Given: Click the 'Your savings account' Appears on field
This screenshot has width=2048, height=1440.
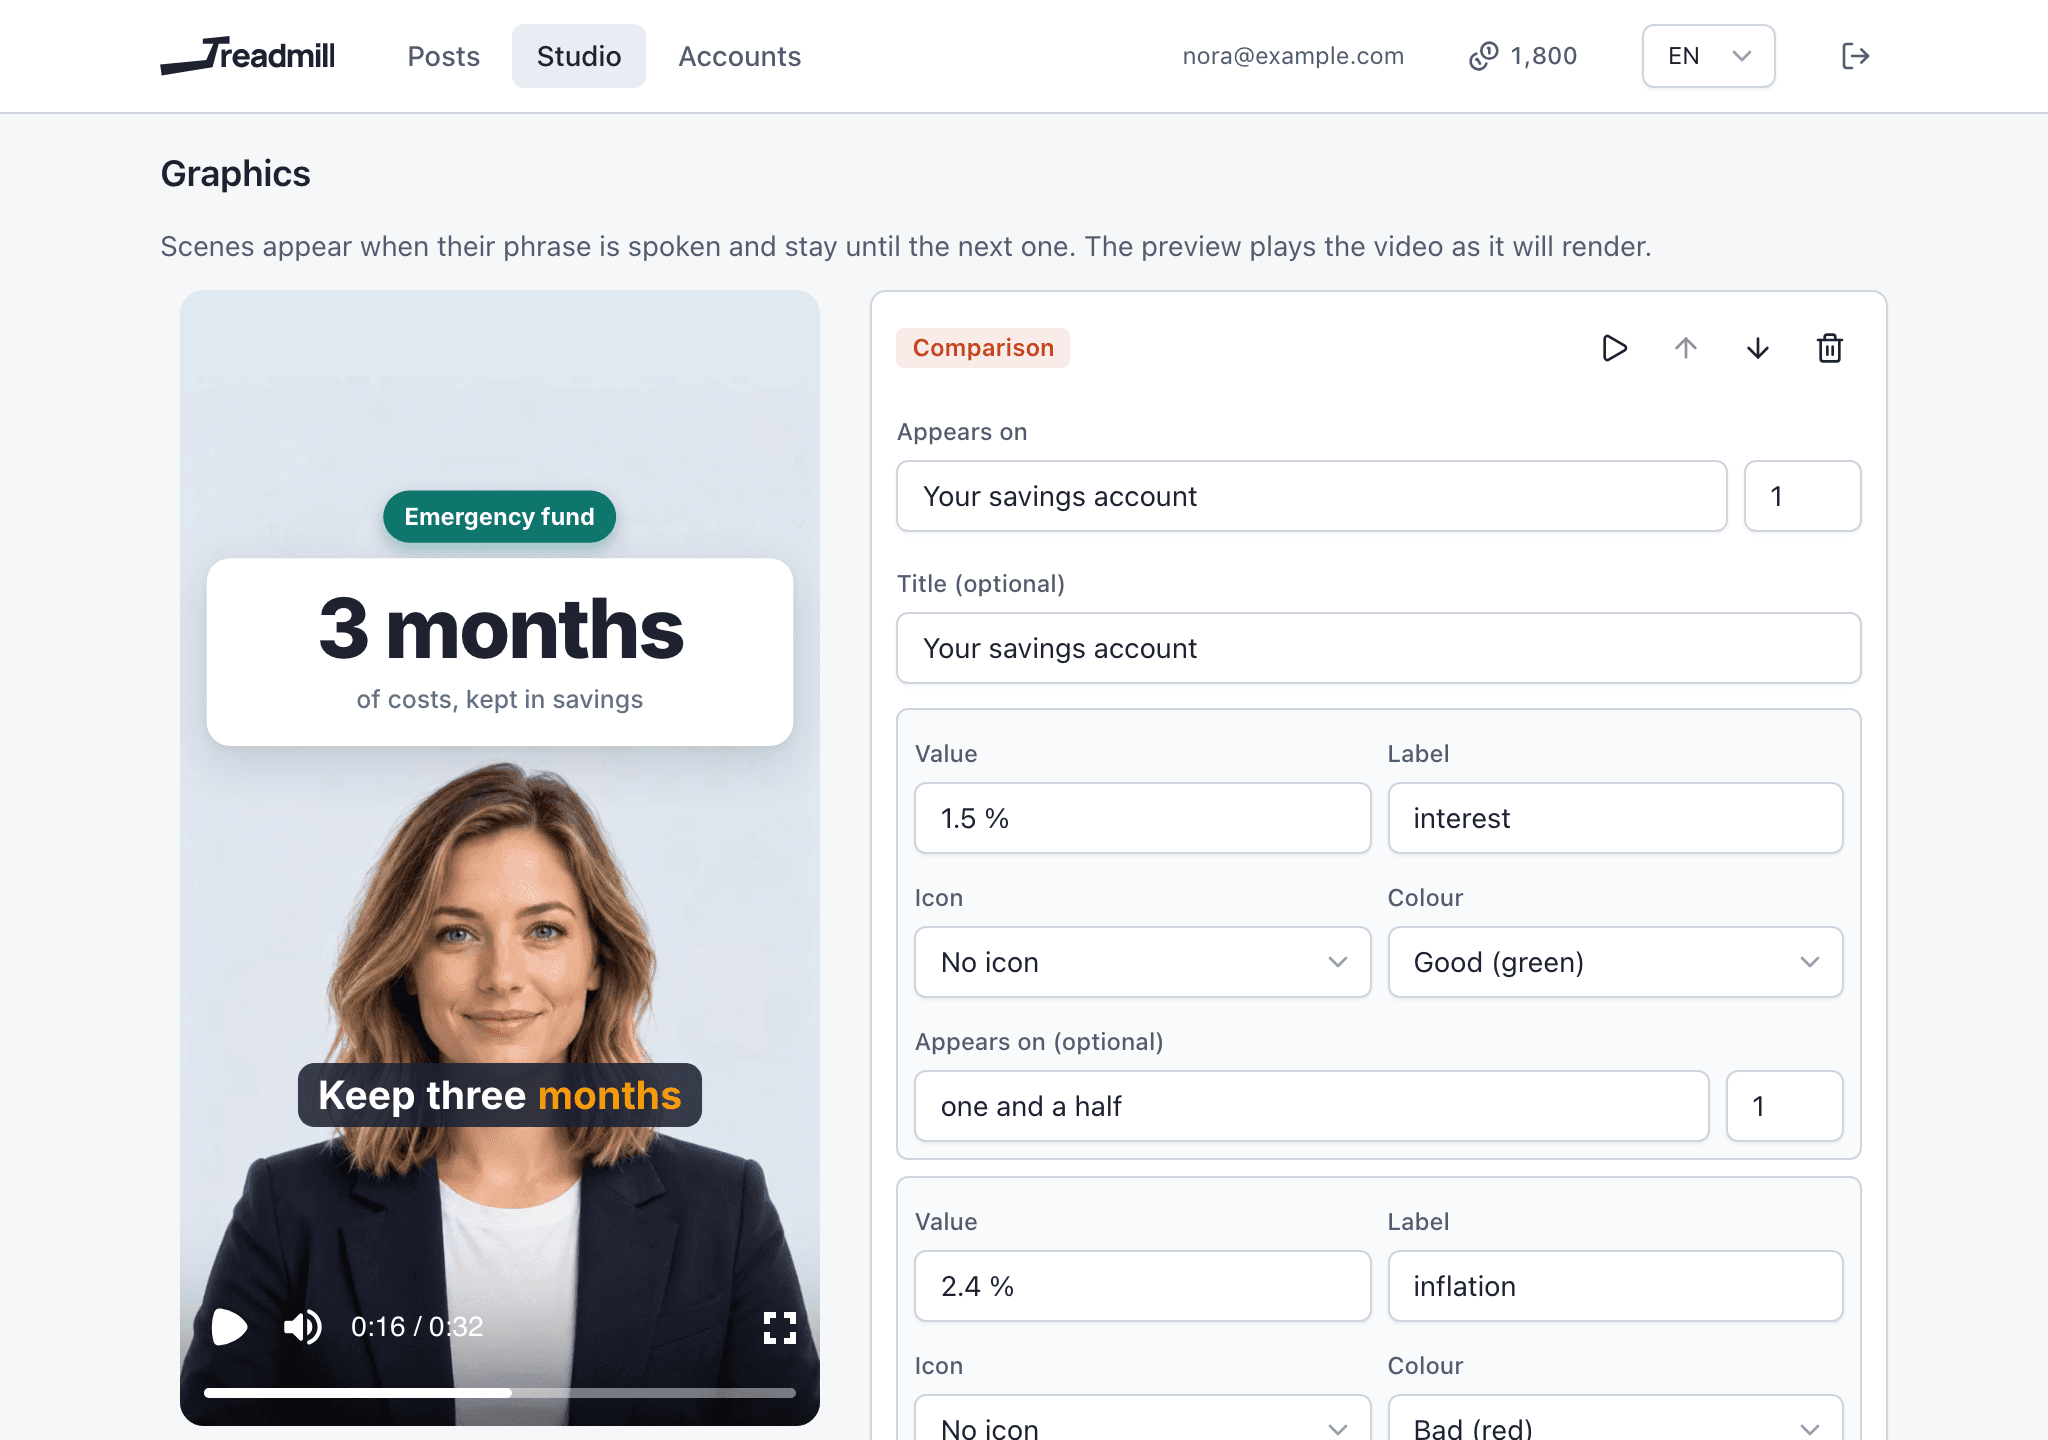Looking at the screenshot, I should (x=1312, y=496).
